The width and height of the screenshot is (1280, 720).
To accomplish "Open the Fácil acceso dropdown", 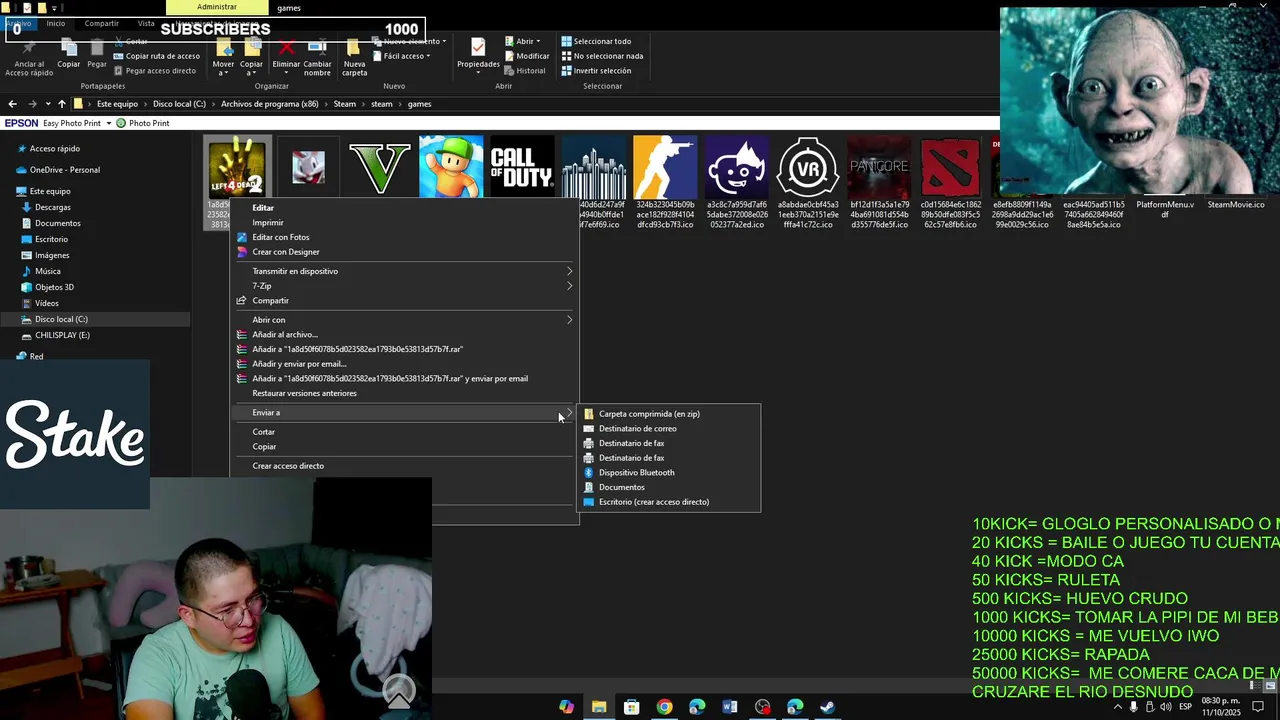I will (400, 56).
